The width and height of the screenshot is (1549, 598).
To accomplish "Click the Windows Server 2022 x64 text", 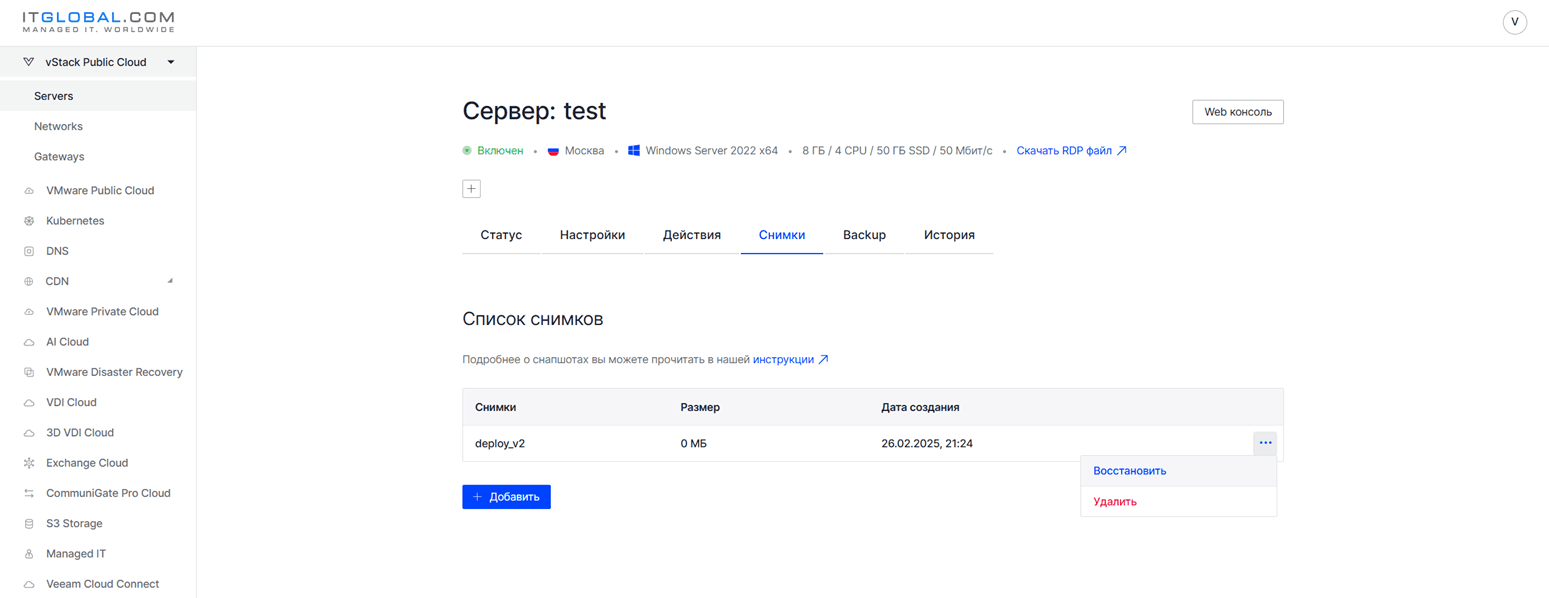I will [711, 151].
